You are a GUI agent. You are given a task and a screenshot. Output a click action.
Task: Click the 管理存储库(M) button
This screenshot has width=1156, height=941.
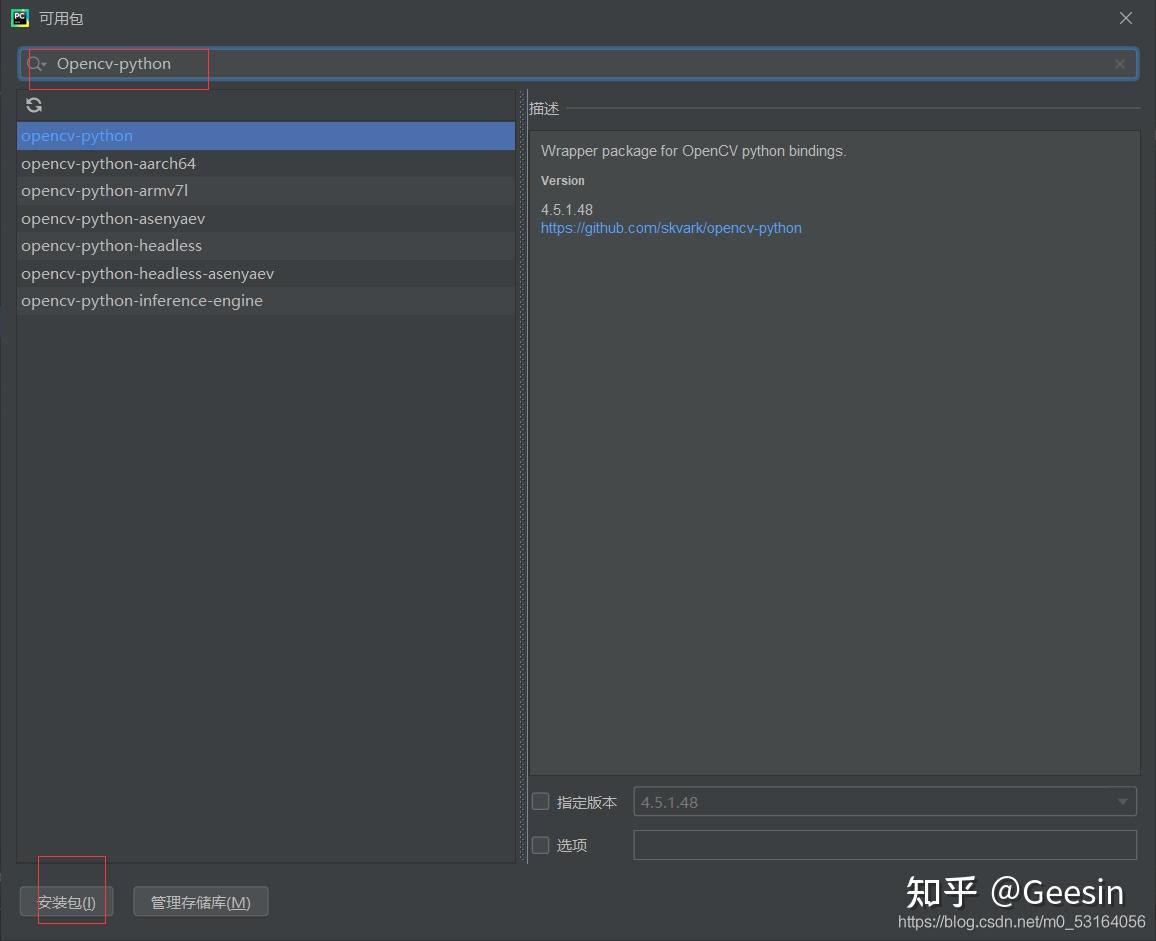(x=200, y=901)
